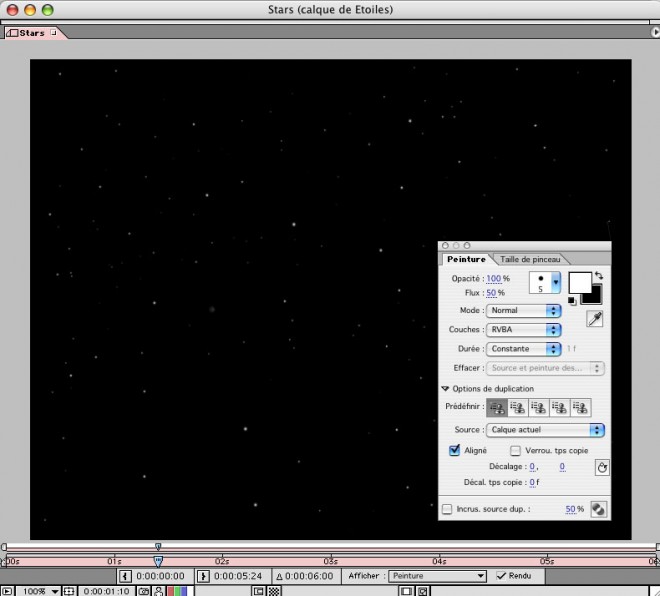
Task: Enable Verrou. tps copie checkbox
Action: click(516, 451)
